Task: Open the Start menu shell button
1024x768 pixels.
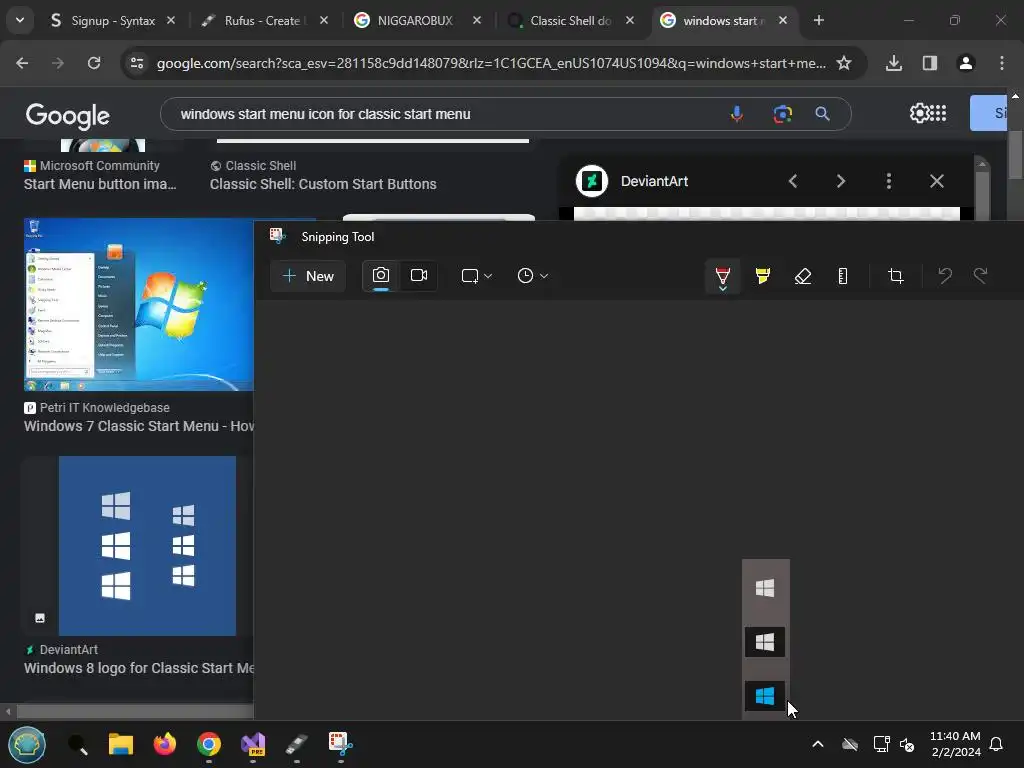Action: 27,744
